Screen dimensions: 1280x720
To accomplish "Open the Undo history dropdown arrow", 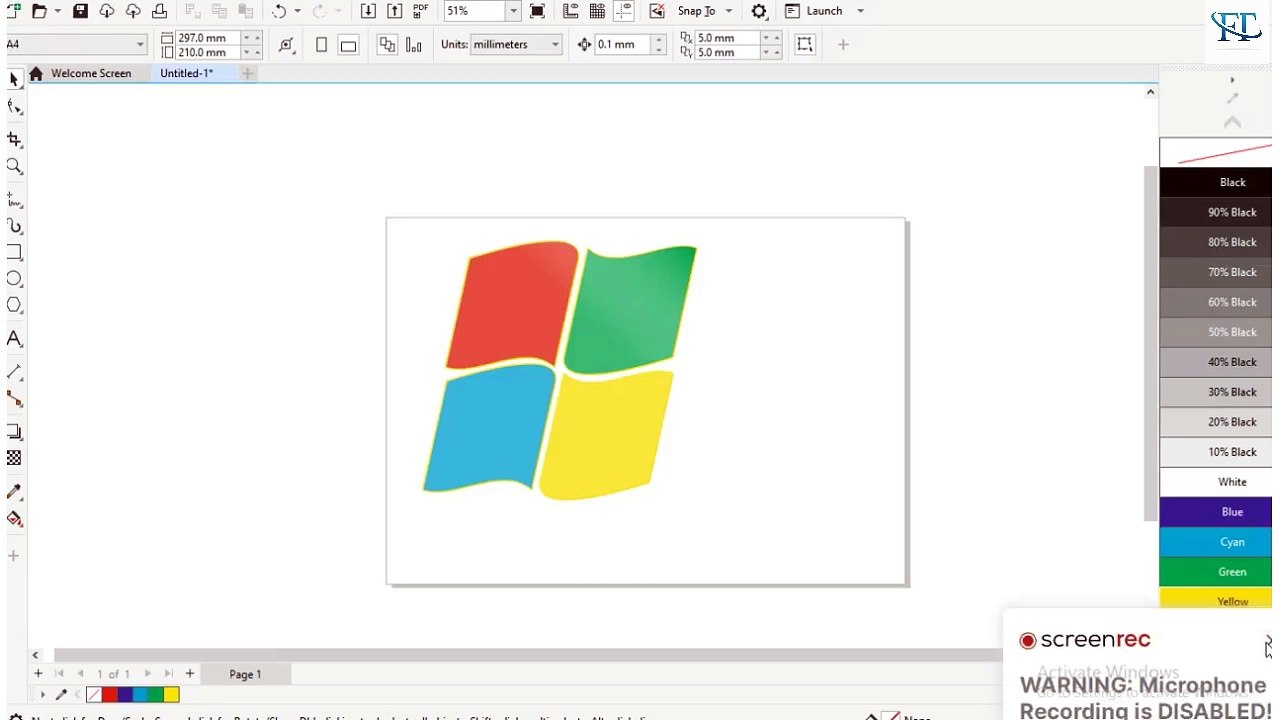I will [x=297, y=11].
